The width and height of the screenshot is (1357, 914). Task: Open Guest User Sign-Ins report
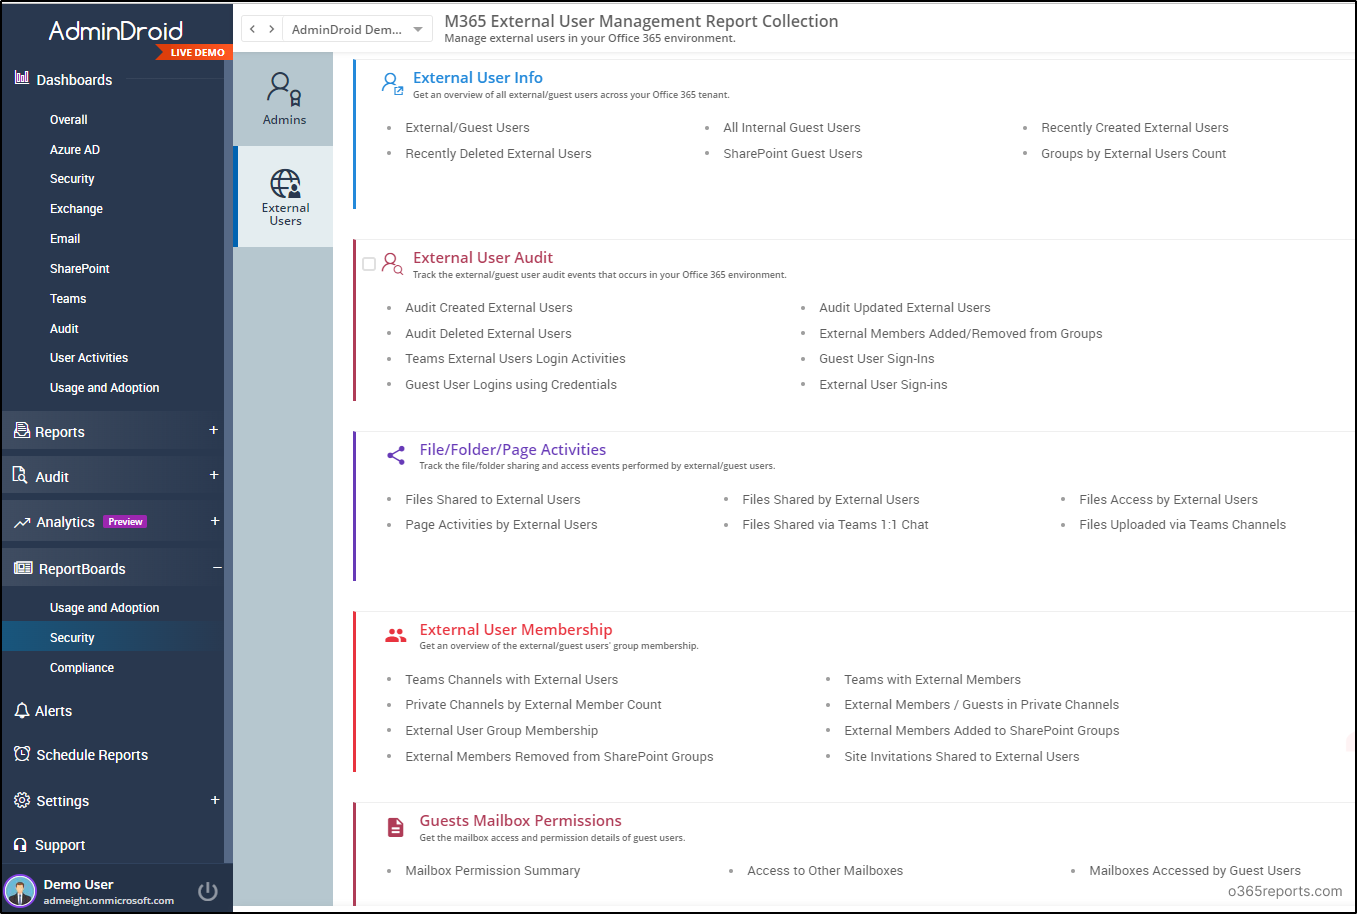click(876, 359)
